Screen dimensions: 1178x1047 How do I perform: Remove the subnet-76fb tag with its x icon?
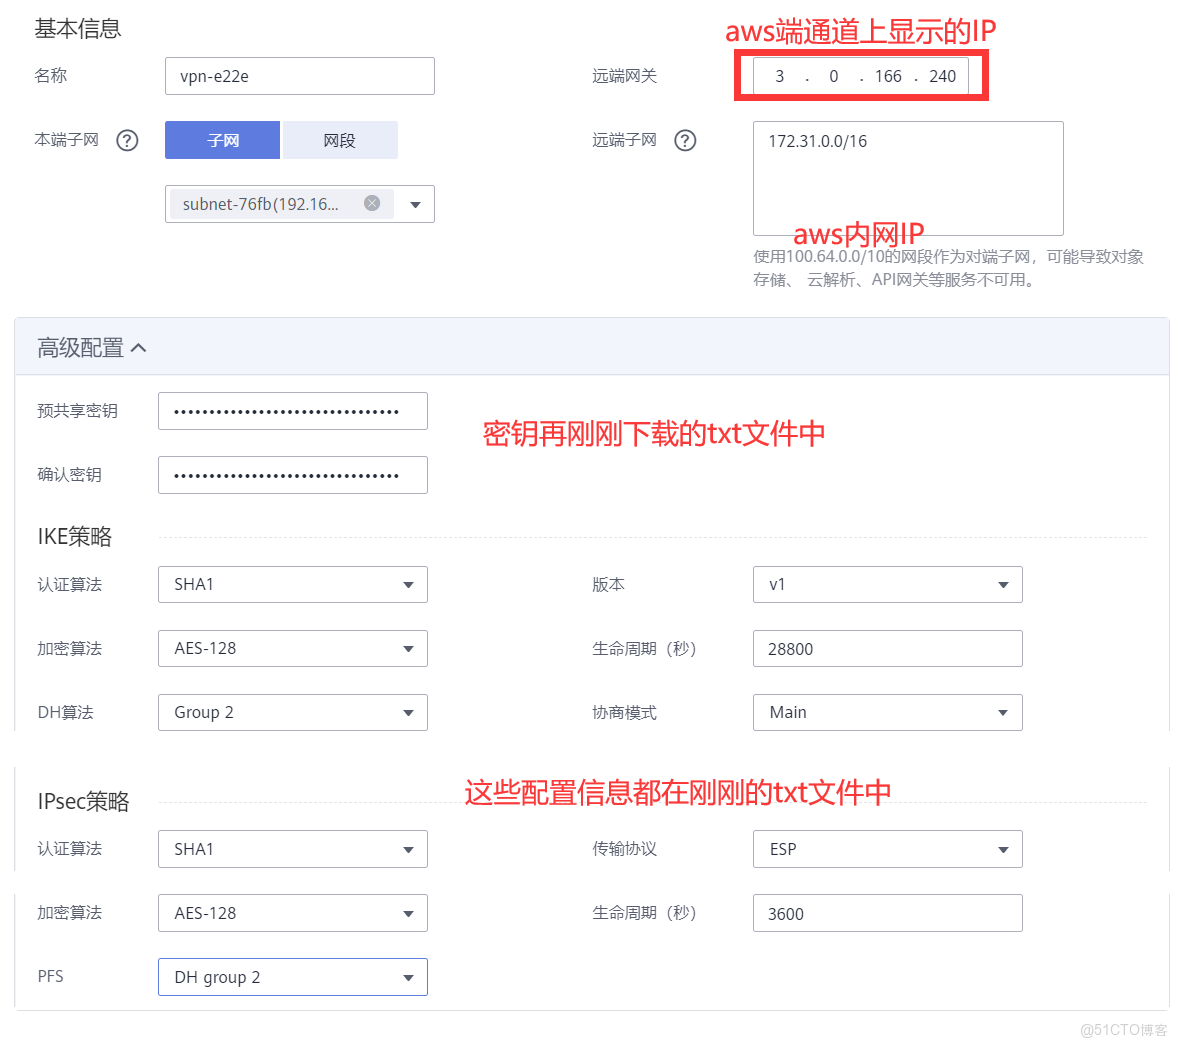[372, 204]
